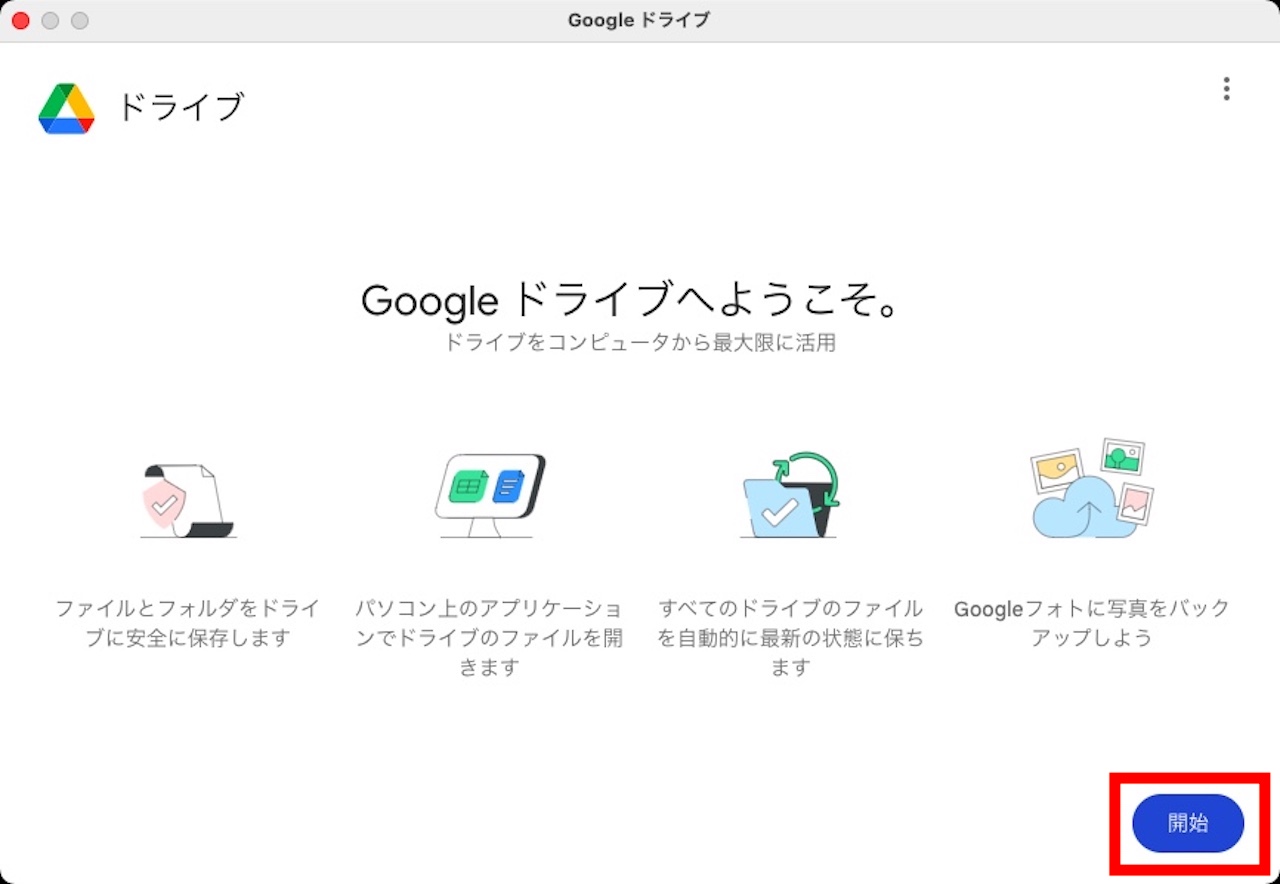
Task: Close the Google ドライブ window
Action: 20,20
